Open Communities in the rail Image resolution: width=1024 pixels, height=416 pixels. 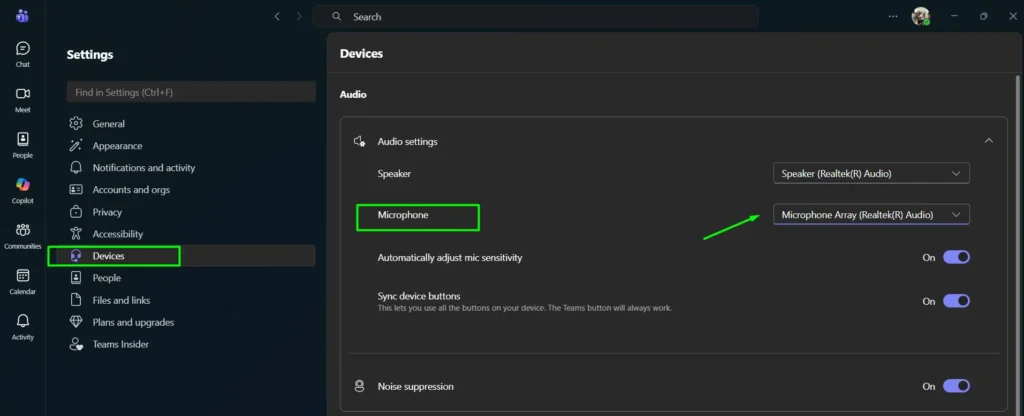23,236
